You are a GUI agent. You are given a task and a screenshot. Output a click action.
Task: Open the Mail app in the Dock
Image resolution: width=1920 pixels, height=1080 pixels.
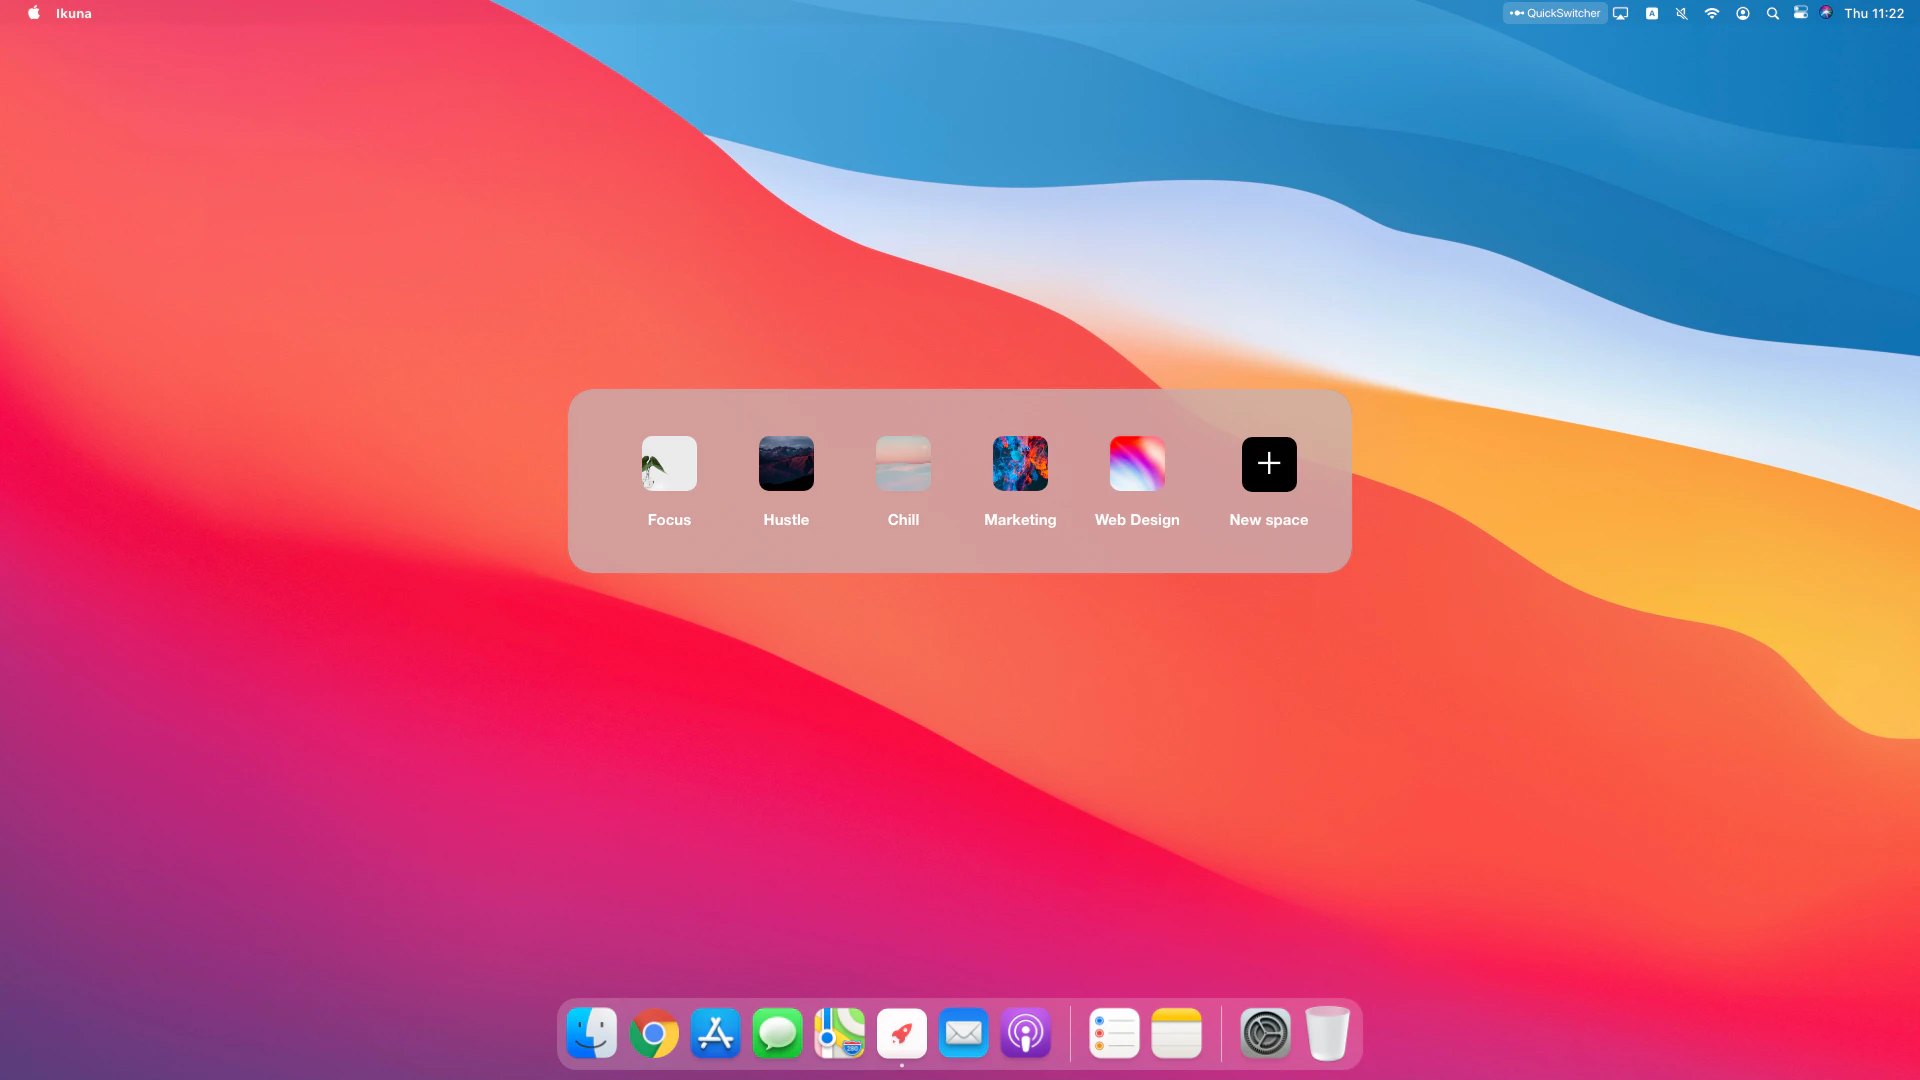[x=964, y=1033]
